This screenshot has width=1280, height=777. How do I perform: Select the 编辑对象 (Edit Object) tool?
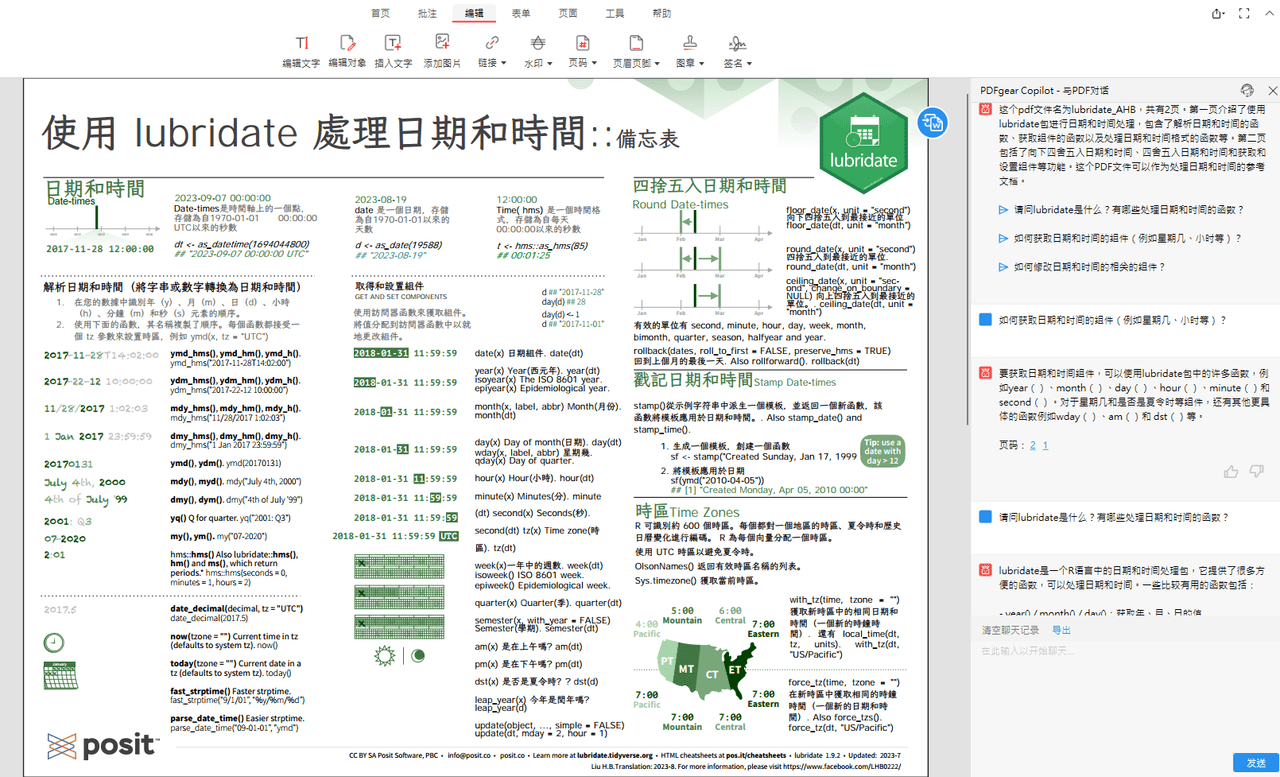point(350,47)
